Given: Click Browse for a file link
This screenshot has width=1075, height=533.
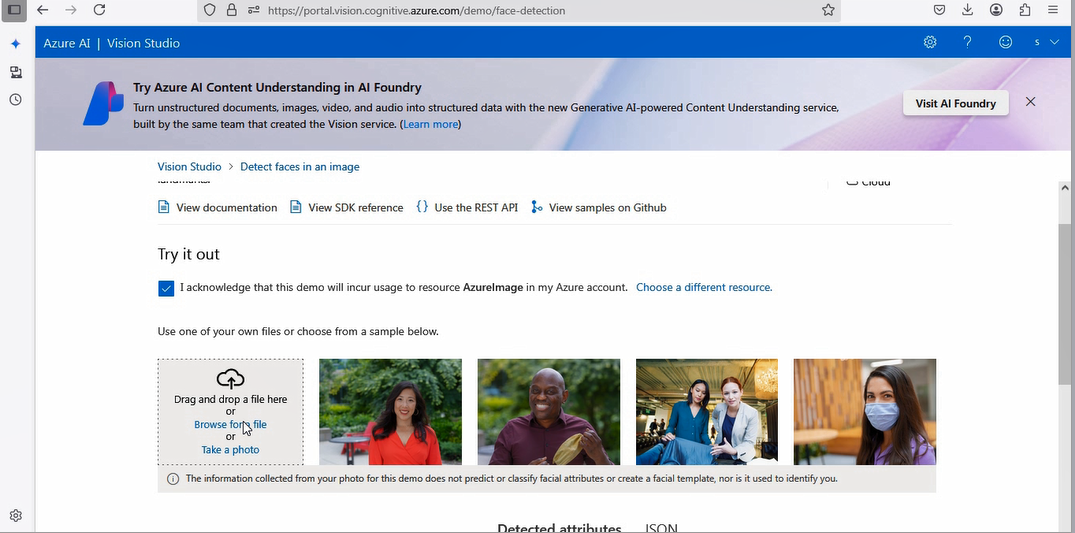Looking at the screenshot, I should tap(230, 425).
